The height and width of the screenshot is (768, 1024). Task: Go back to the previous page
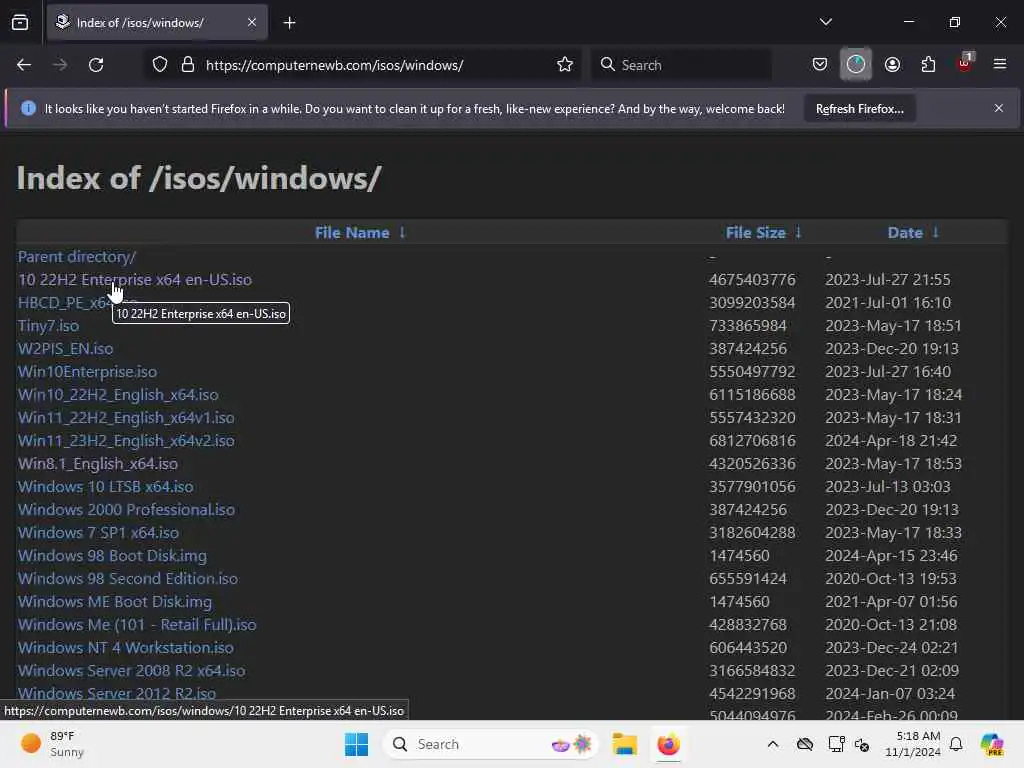pos(24,65)
